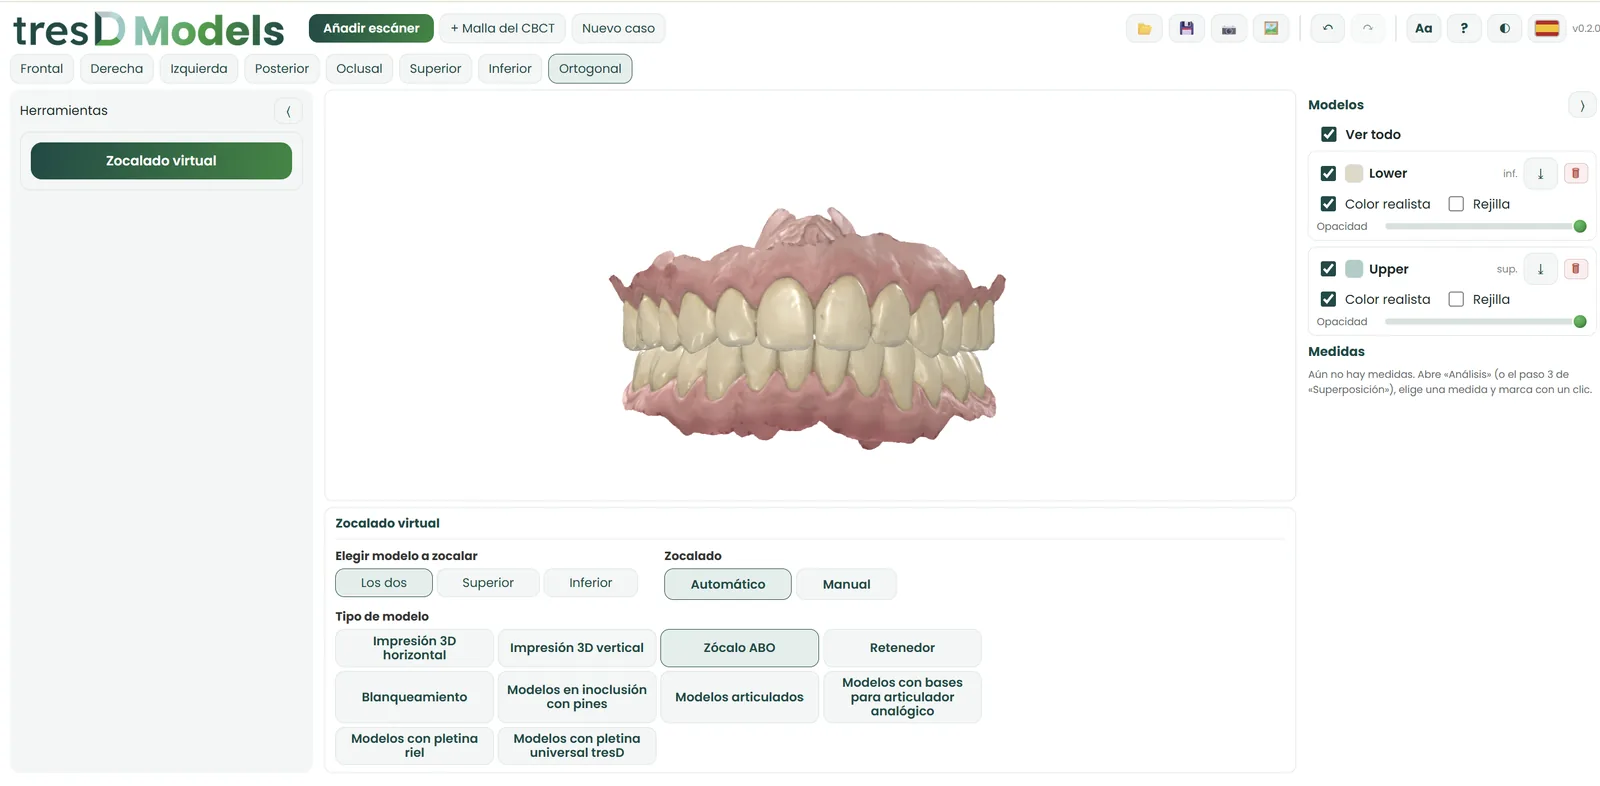Open the Lower model color swatch
This screenshot has width=1600, height=786.
click(1354, 173)
